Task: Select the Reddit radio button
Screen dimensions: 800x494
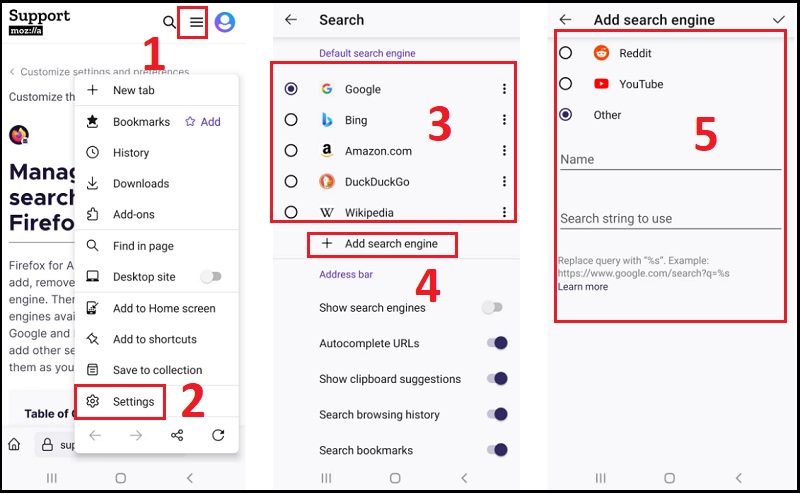Action: [x=565, y=53]
